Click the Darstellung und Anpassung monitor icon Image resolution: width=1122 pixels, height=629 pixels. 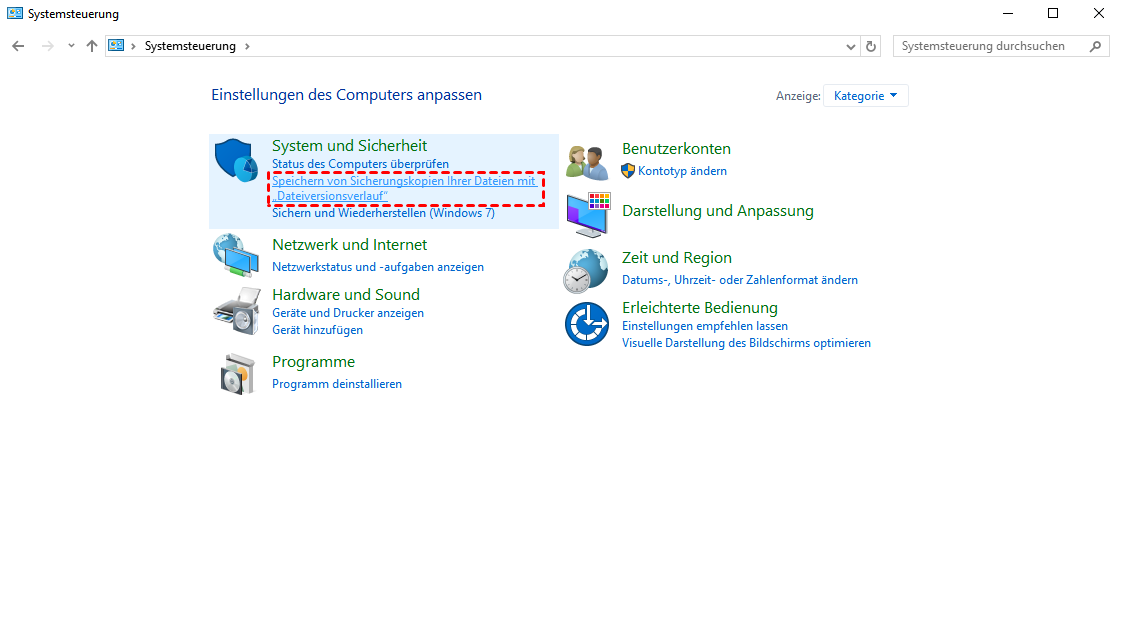(x=587, y=213)
